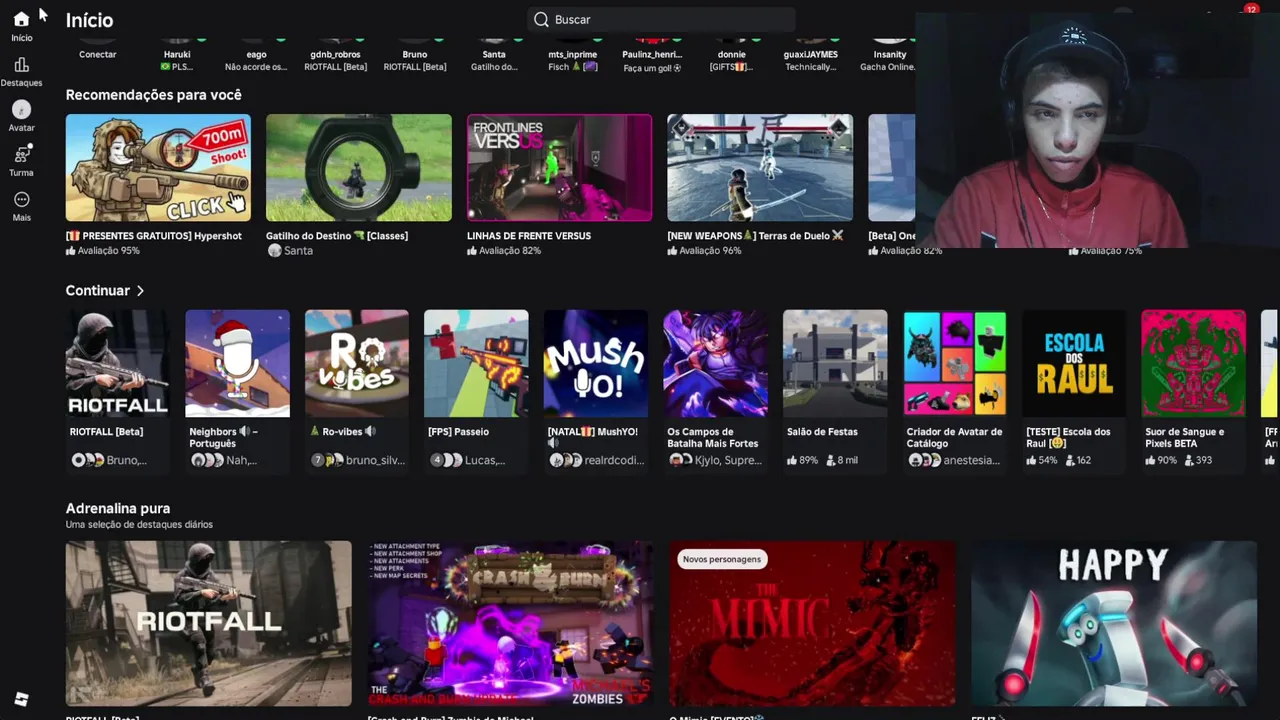Click the Buscar search field
Screen dimensions: 1280x720
tap(661, 19)
